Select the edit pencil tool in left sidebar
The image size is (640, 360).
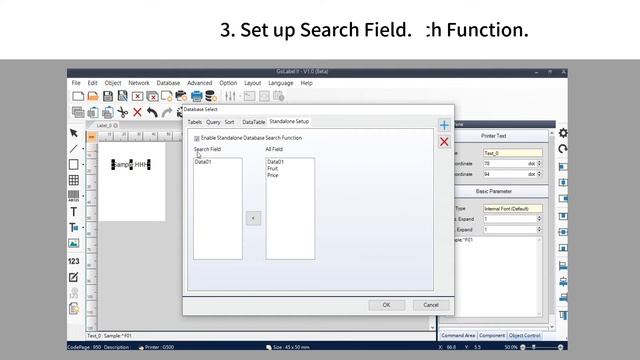[x=74, y=277]
